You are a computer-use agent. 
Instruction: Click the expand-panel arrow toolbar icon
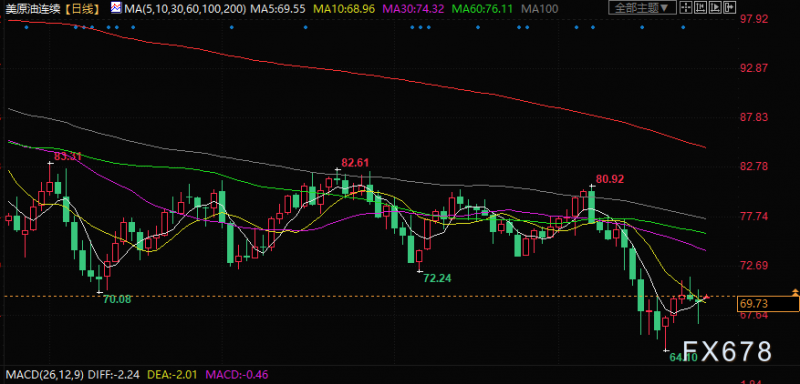tap(730, 7)
